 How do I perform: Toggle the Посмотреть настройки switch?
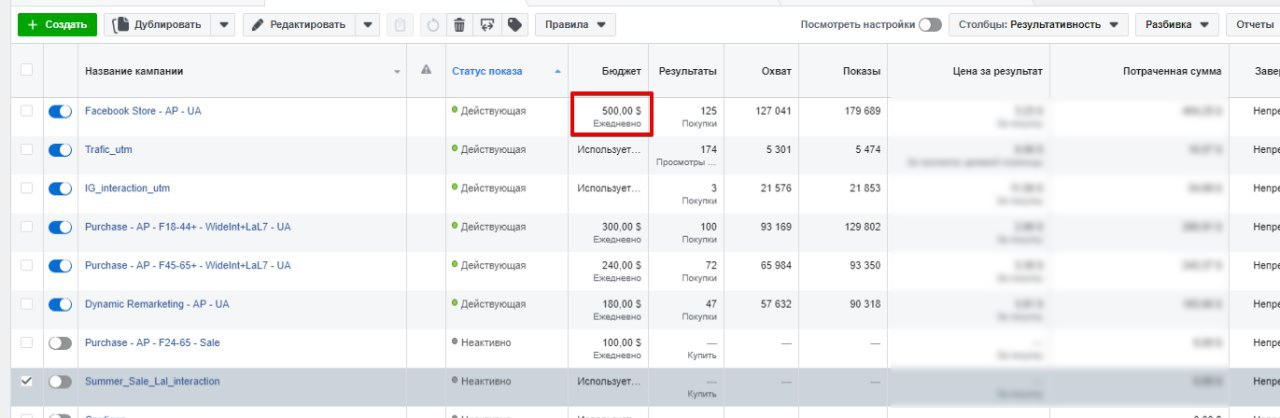pyautogui.click(x=930, y=25)
